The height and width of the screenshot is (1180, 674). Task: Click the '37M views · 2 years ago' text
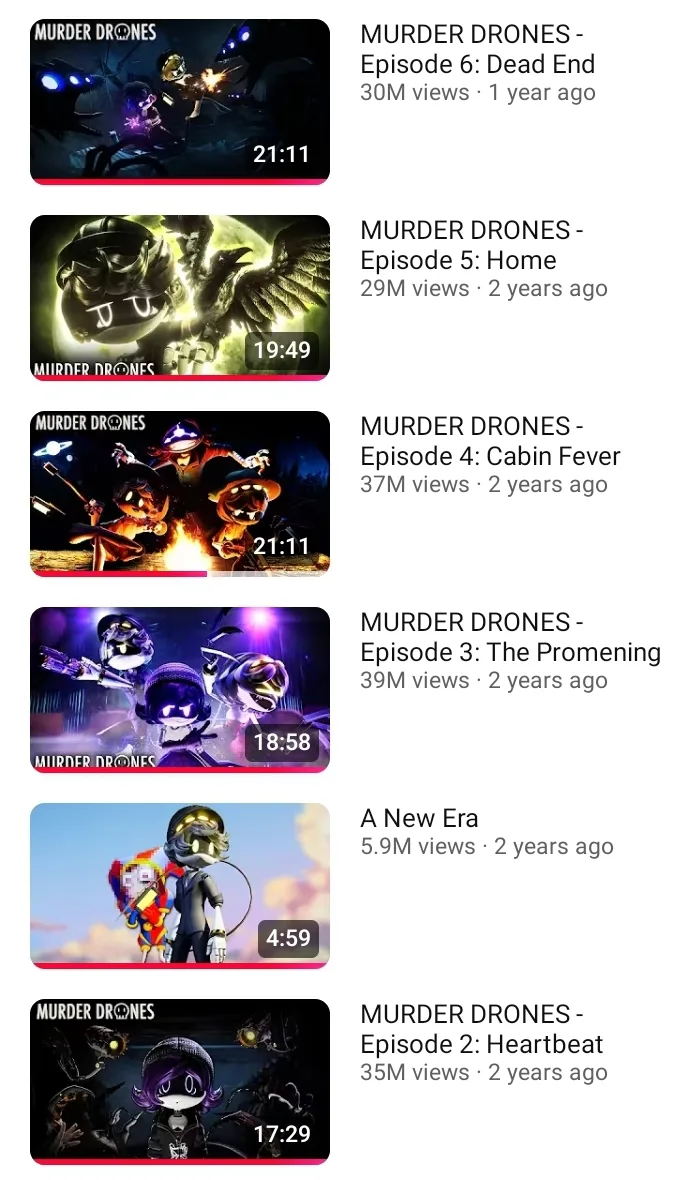point(484,485)
